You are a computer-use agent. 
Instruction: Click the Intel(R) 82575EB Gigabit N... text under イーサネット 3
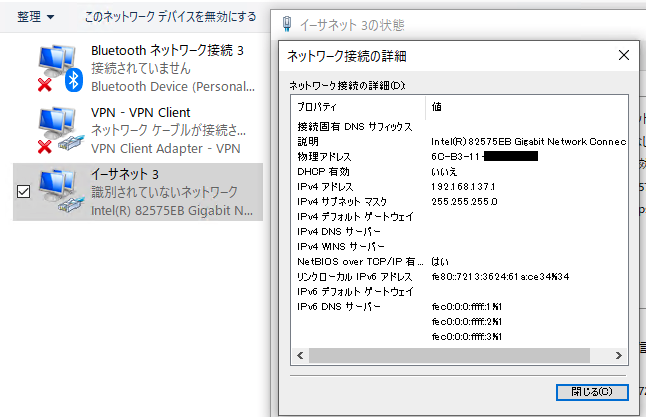(172, 211)
